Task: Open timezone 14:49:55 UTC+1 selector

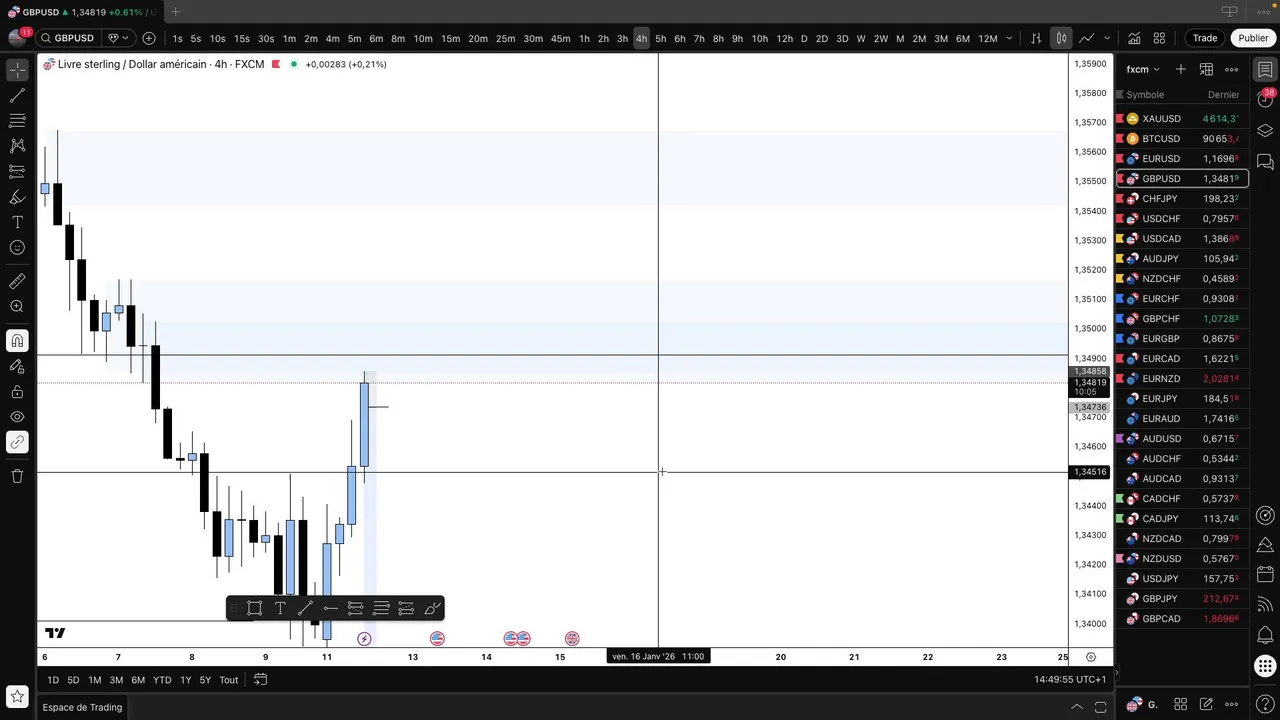Action: click(1070, 680)
